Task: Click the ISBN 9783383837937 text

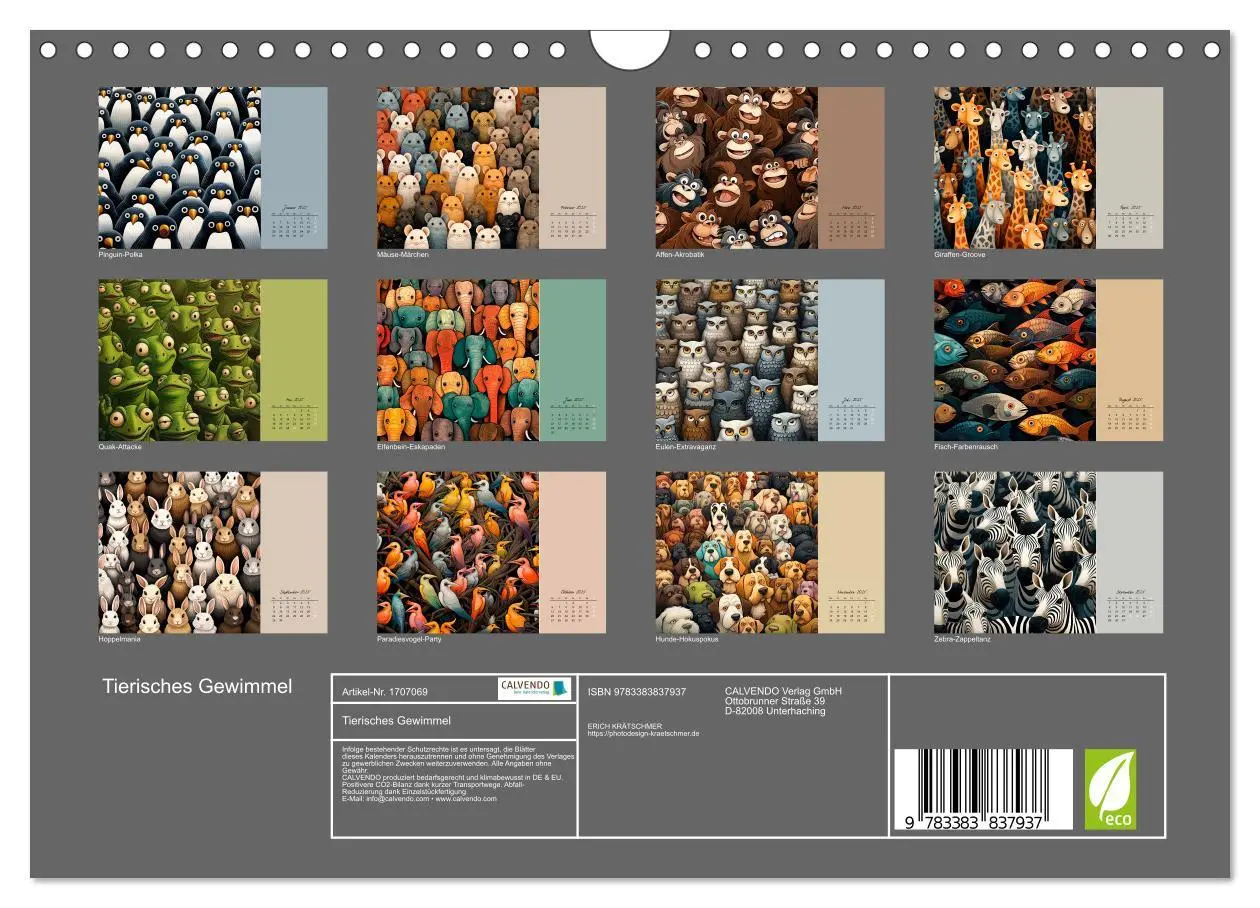Action: (x=637, y=691)
